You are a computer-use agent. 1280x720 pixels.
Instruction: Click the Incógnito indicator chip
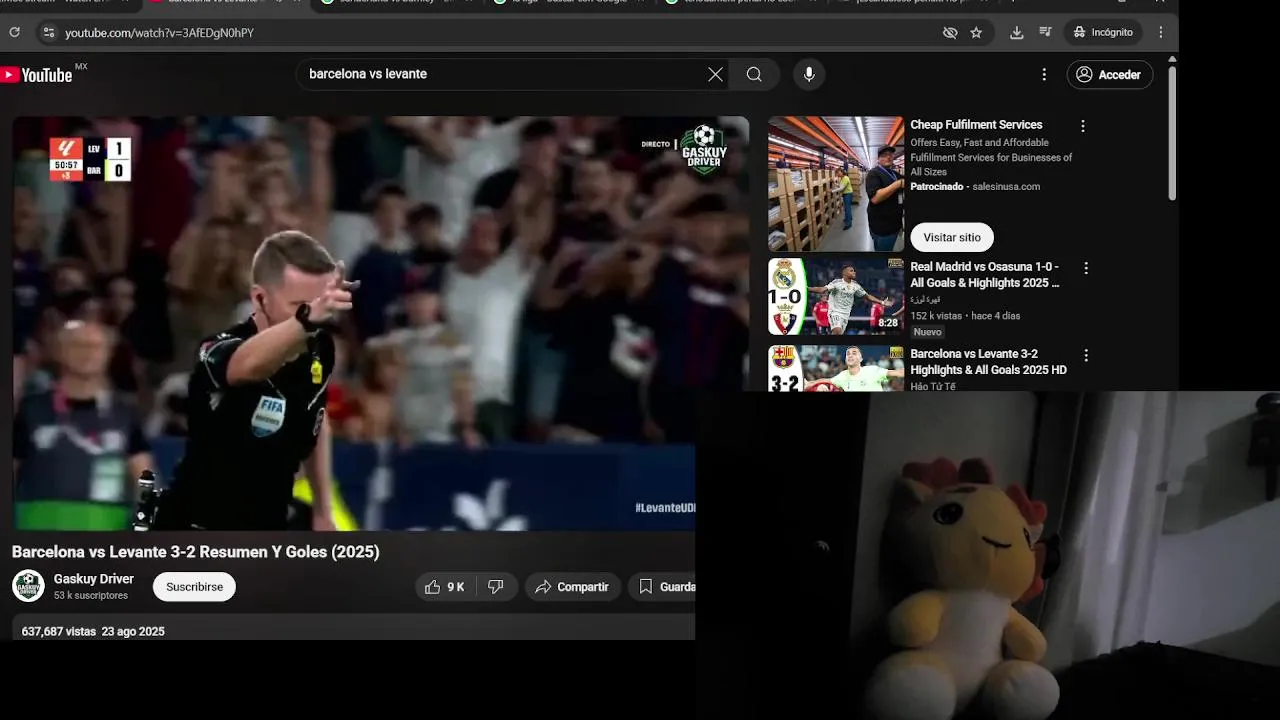click(x=1104, y=32)
